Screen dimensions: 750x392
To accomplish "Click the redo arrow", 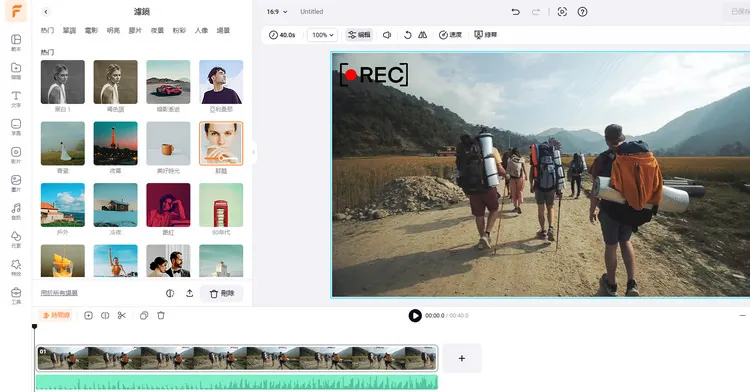I will [x=536, y=11].
